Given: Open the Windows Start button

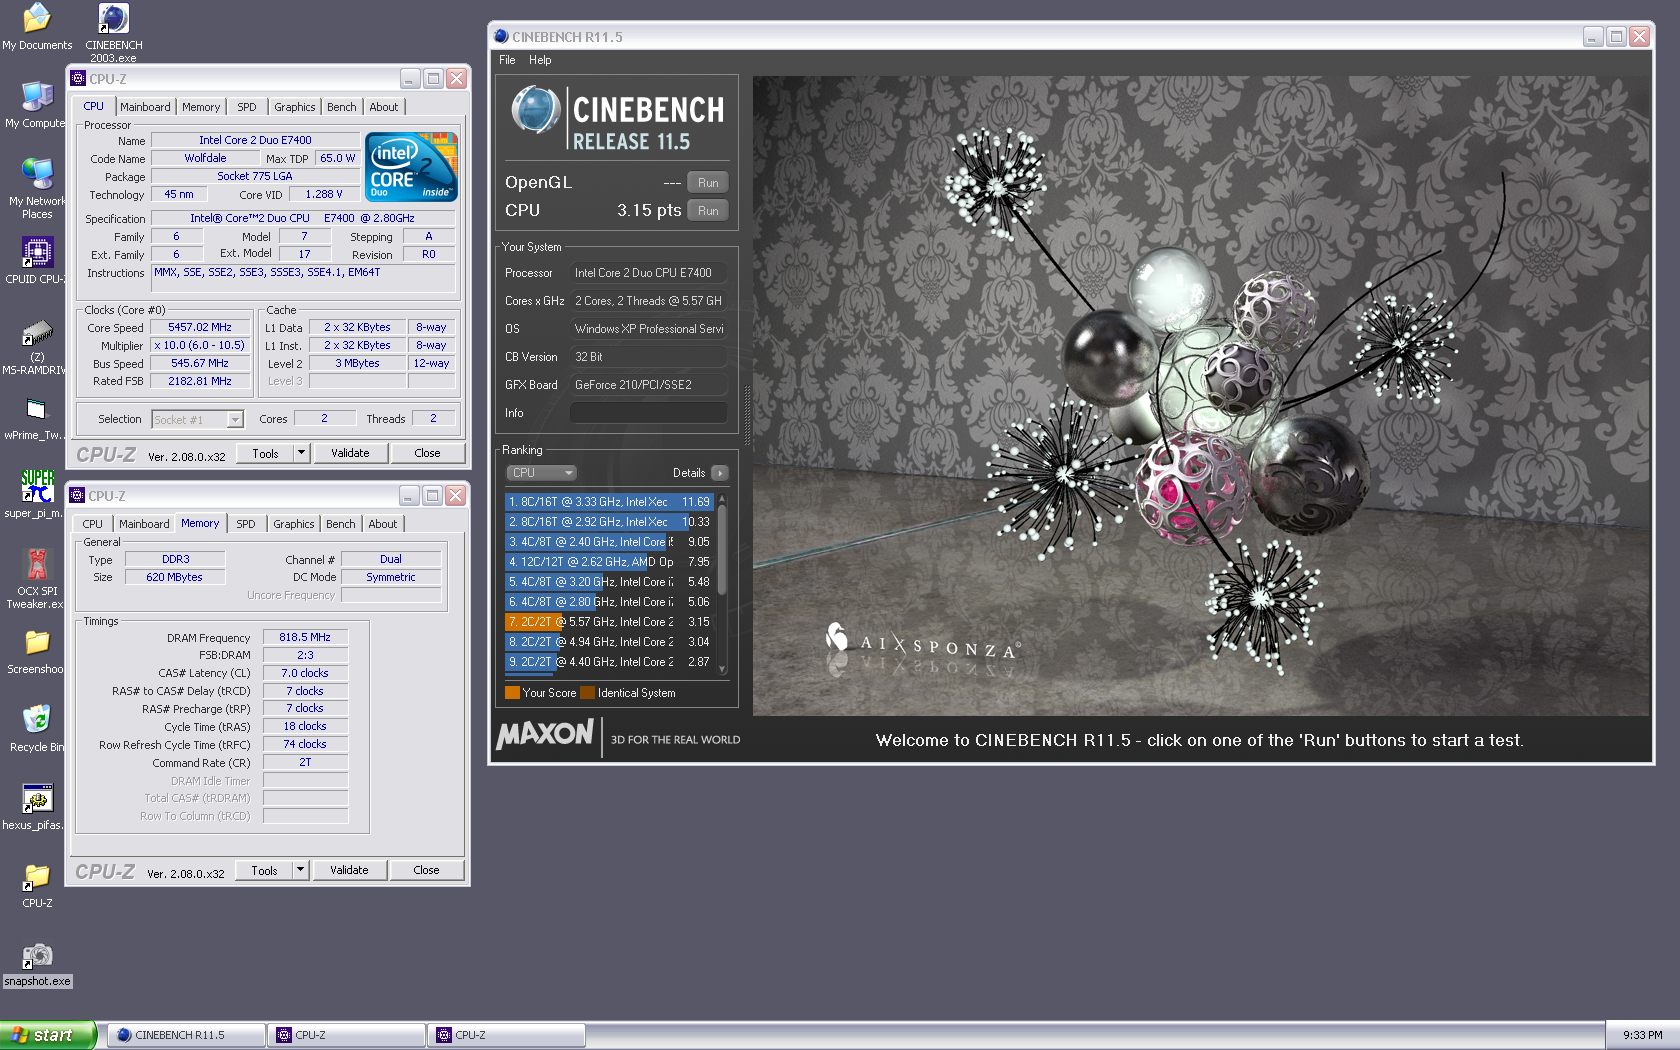Looking at the screenshot, I should click(48, 1035).
